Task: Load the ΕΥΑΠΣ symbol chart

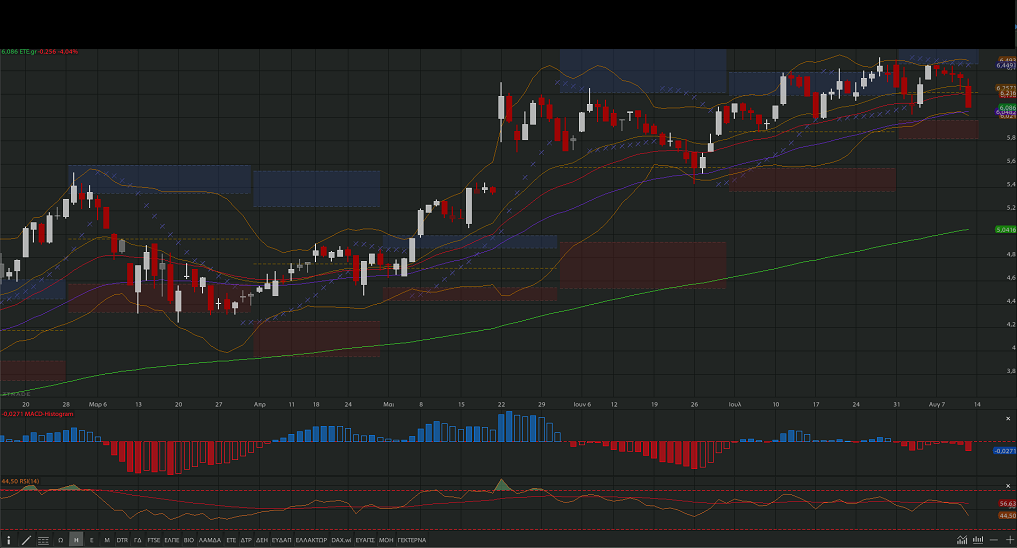Action: pyautogui.click(x=365, y=540)
